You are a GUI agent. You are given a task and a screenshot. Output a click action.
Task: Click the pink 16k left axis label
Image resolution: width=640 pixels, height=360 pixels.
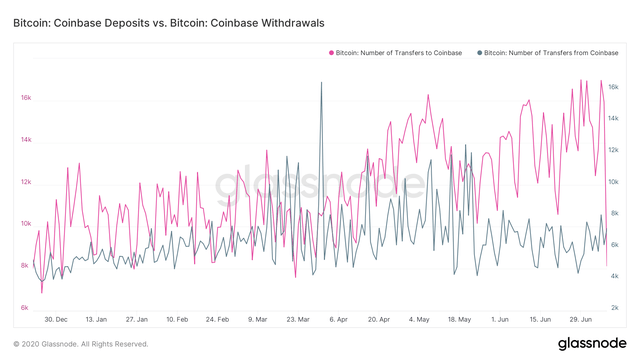click(26, 98)
